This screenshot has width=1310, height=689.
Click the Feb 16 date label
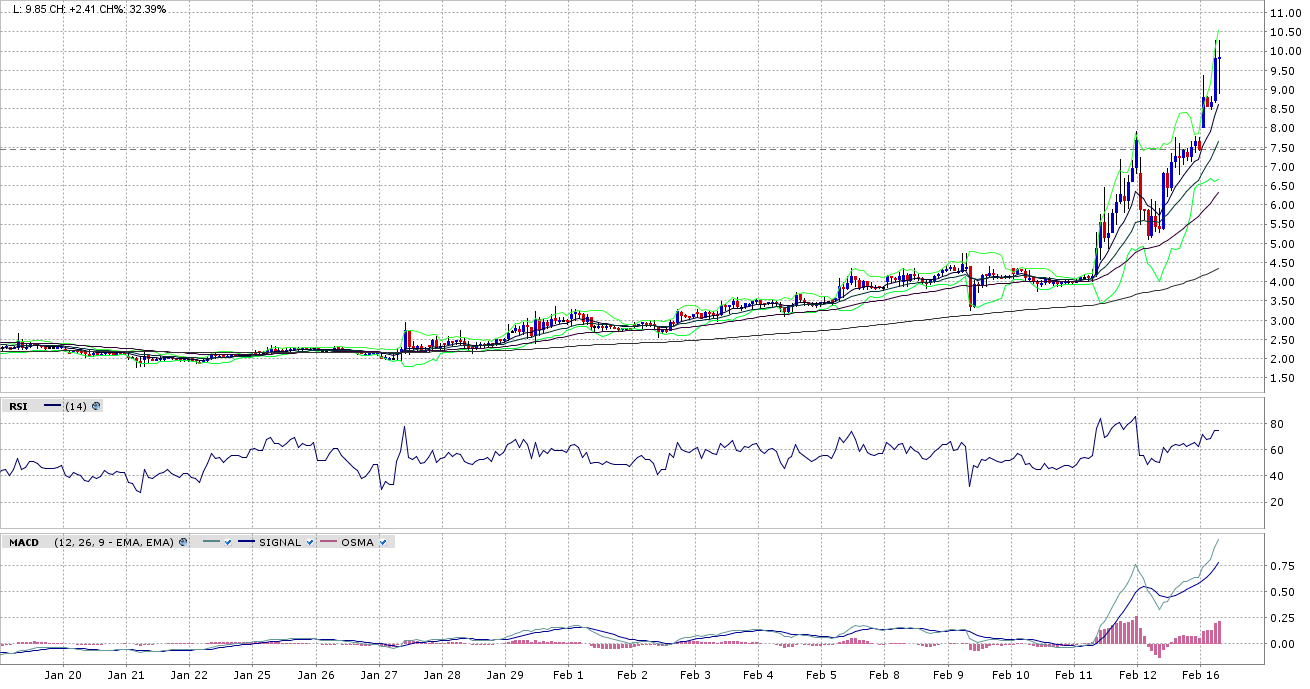[x=1200, y=676]
